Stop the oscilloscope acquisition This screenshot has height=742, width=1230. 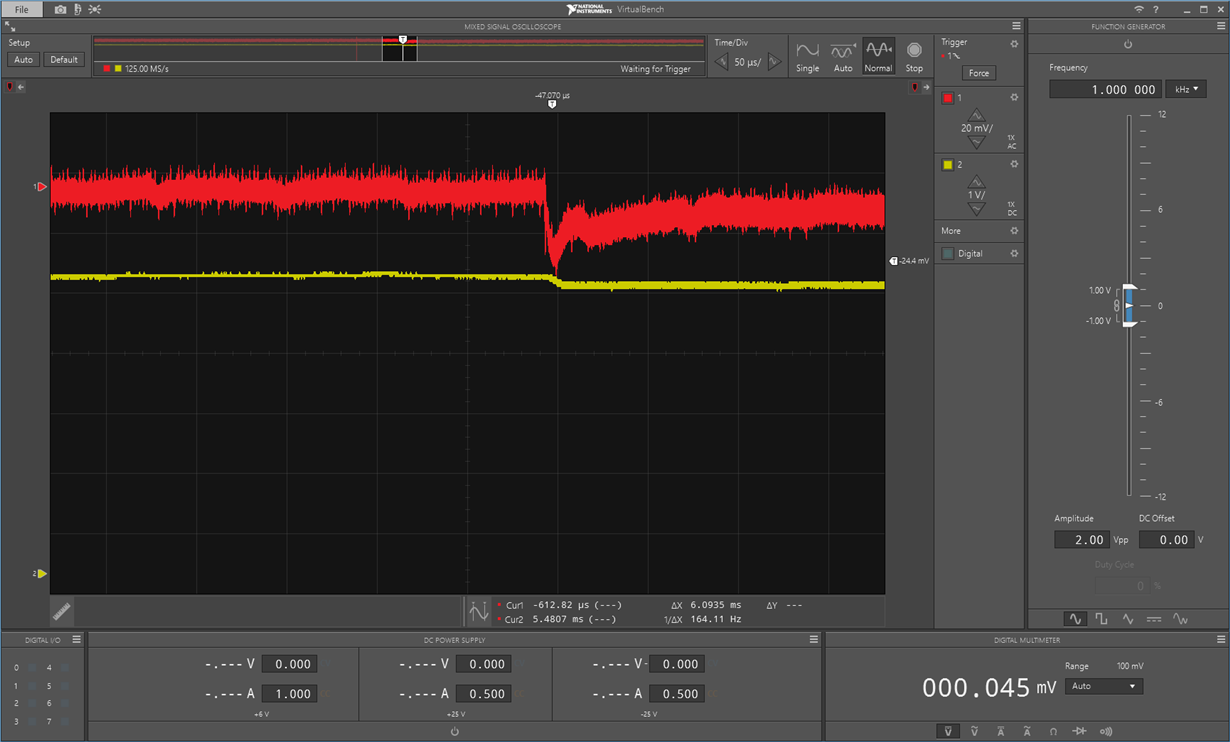pos(914,56)
